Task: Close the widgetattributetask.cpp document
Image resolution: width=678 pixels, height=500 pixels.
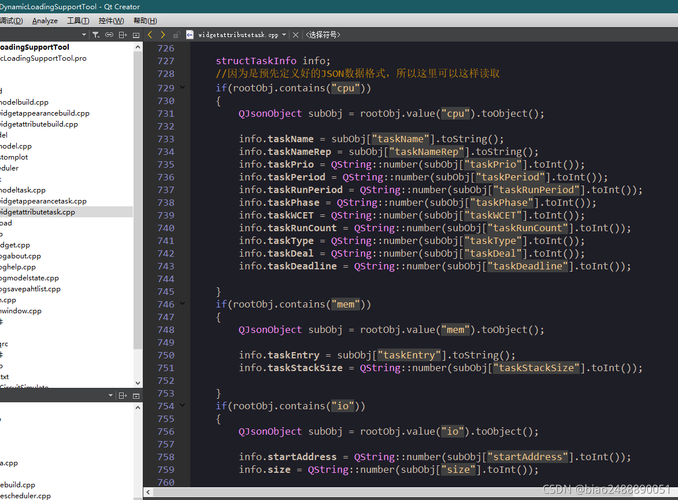Action: [295, 35]
